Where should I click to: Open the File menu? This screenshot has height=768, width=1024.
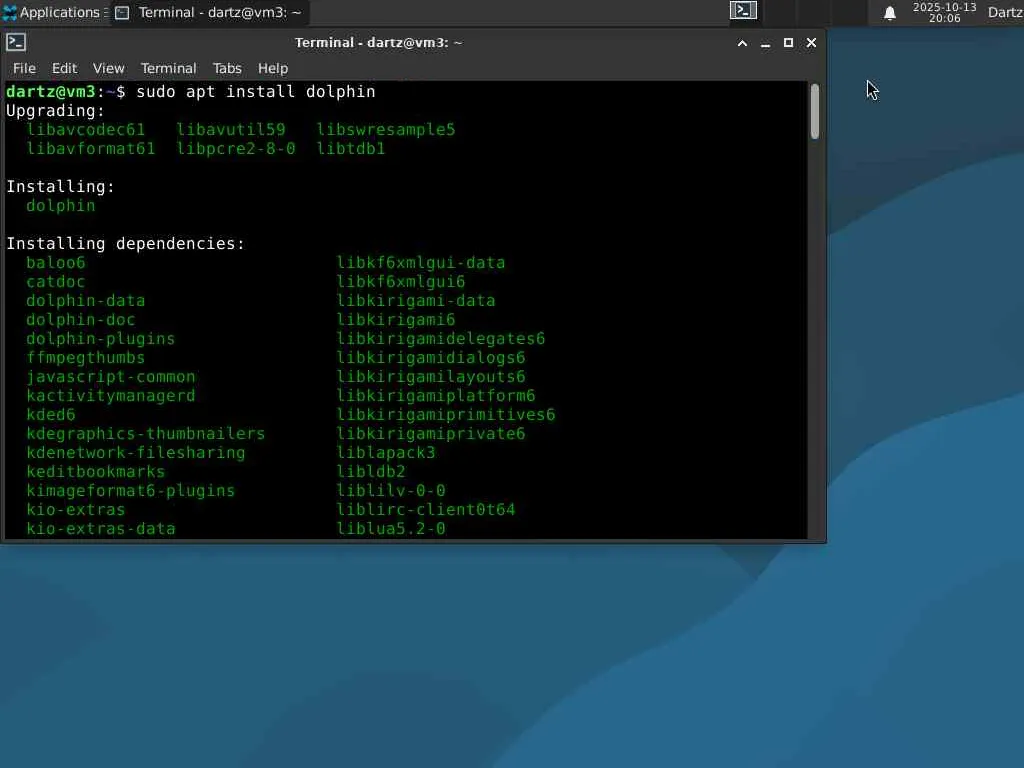click(24, 69)
